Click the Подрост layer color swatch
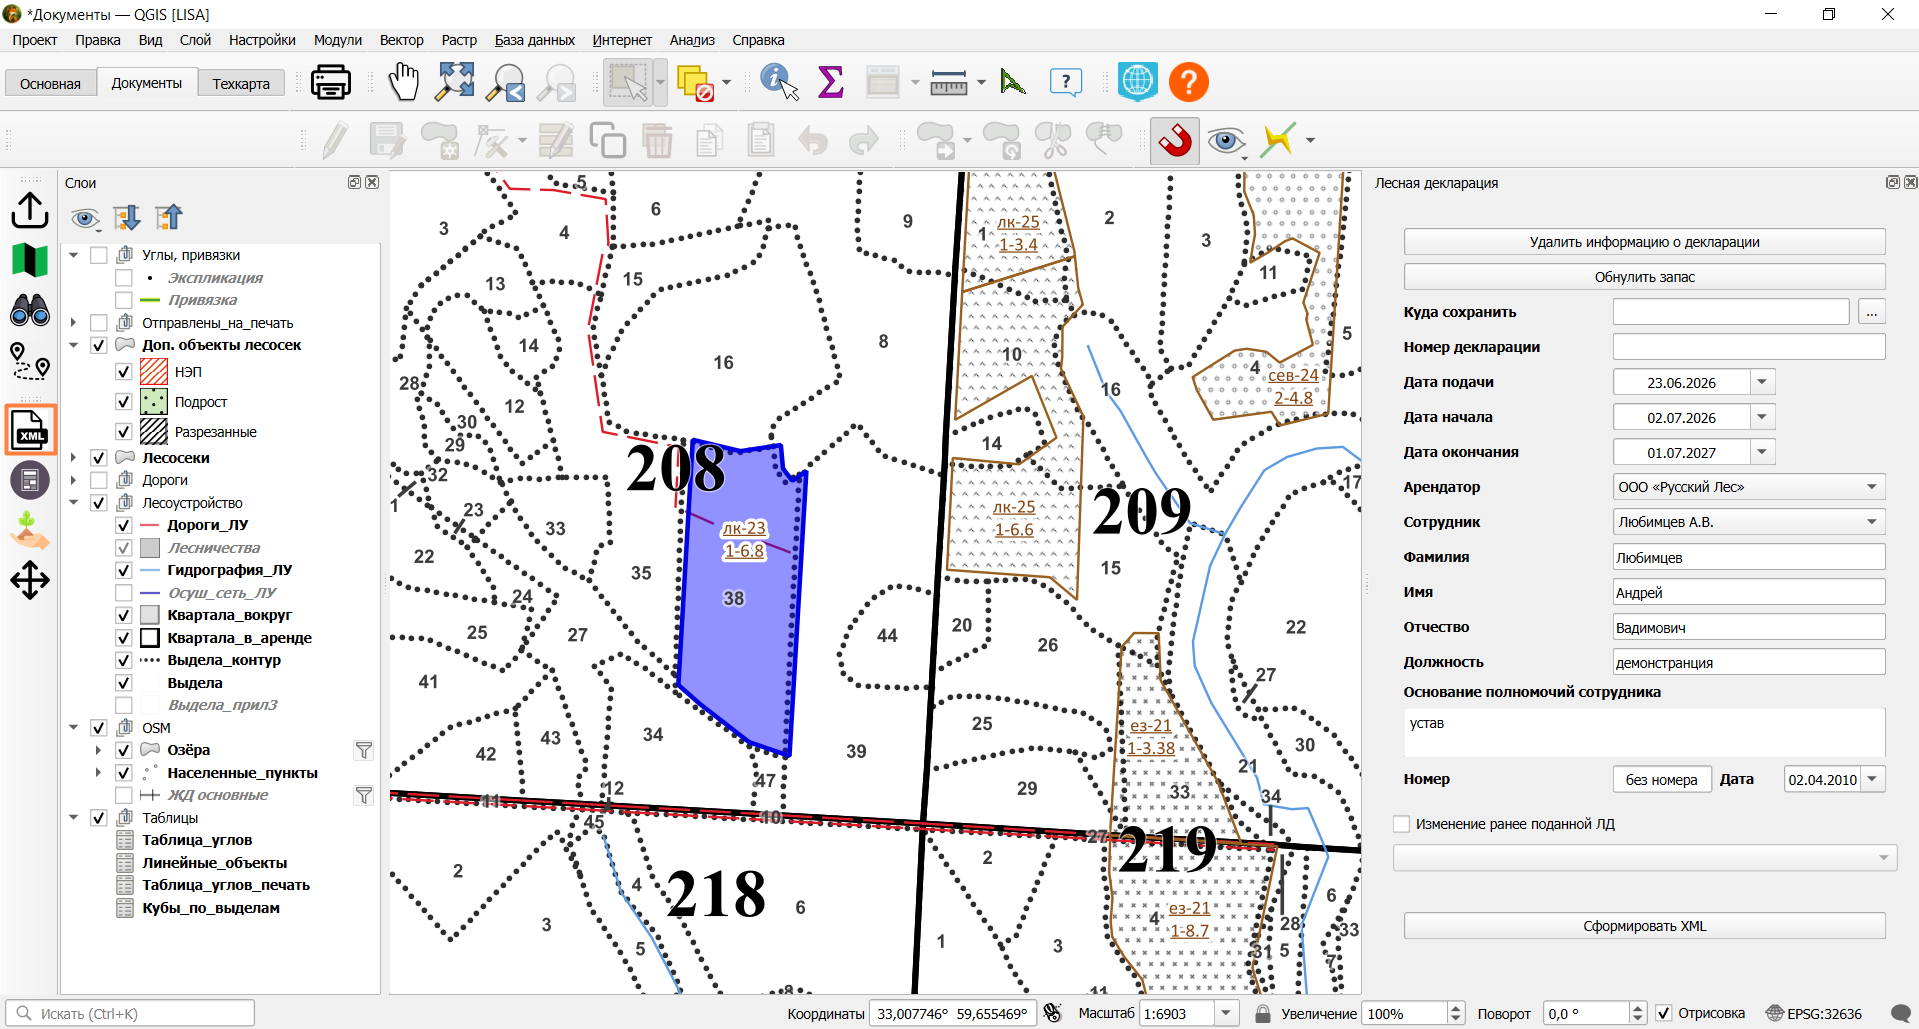 point(154,402)
